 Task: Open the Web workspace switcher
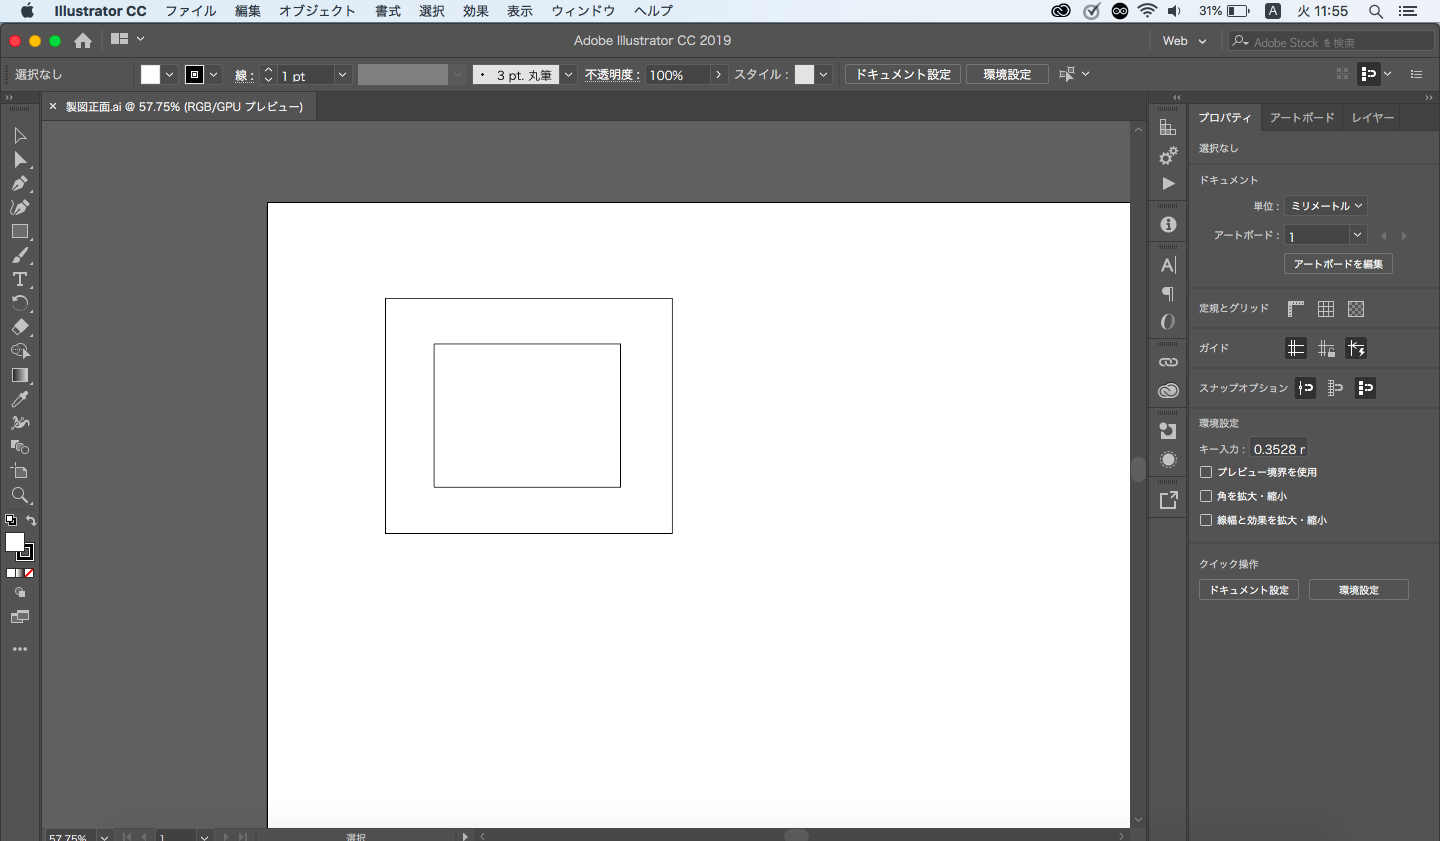[1185, 41]
